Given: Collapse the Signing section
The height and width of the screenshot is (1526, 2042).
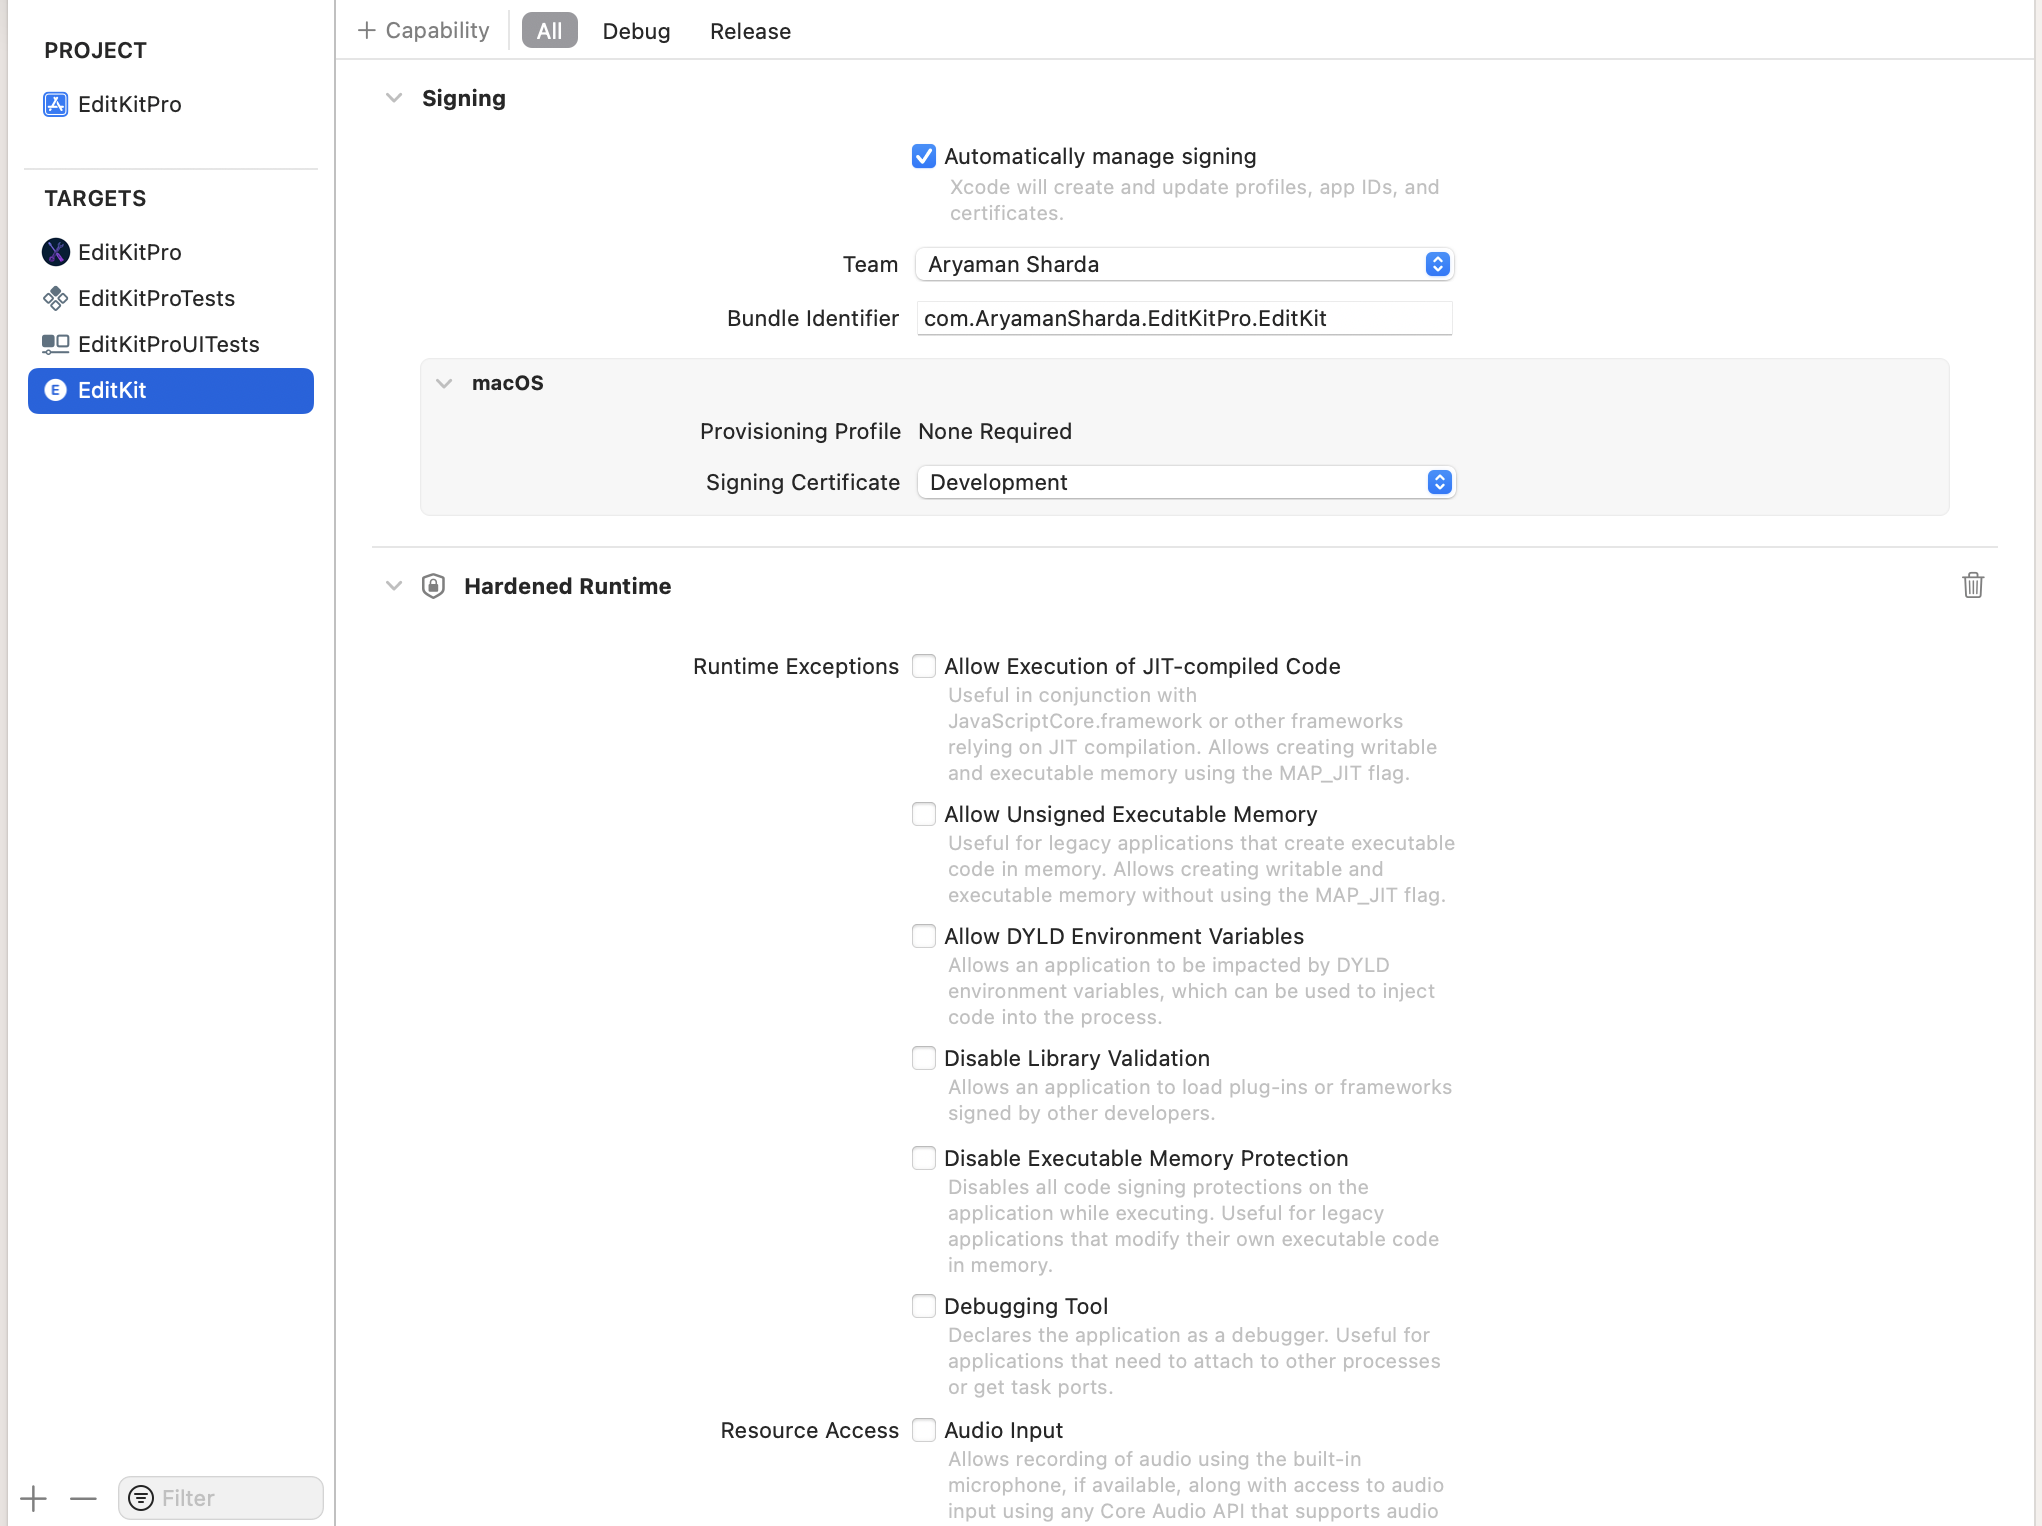Looking at the screenshot, I should coord(394,98).
